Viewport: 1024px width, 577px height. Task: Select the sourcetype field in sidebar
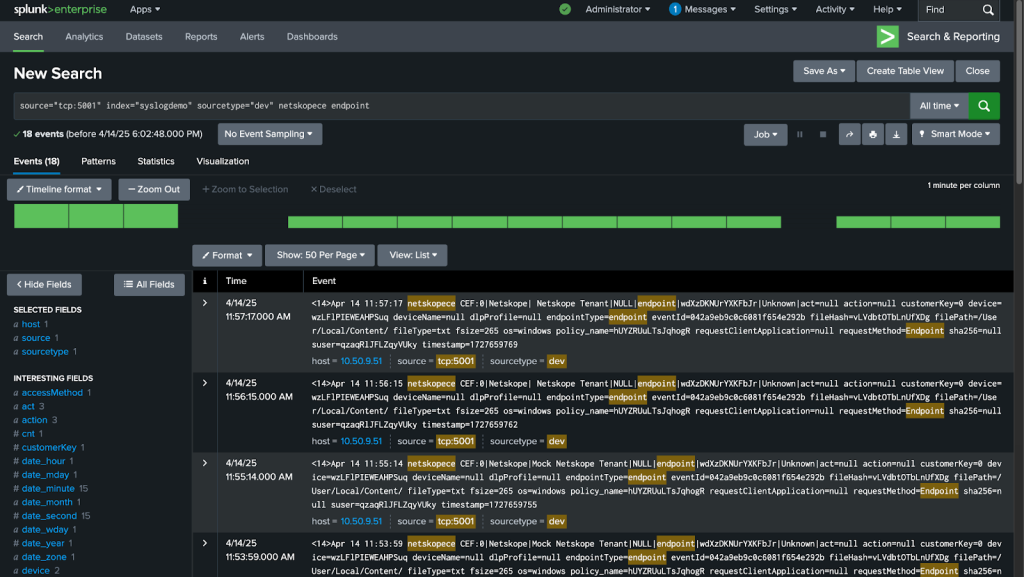[45, 352]
